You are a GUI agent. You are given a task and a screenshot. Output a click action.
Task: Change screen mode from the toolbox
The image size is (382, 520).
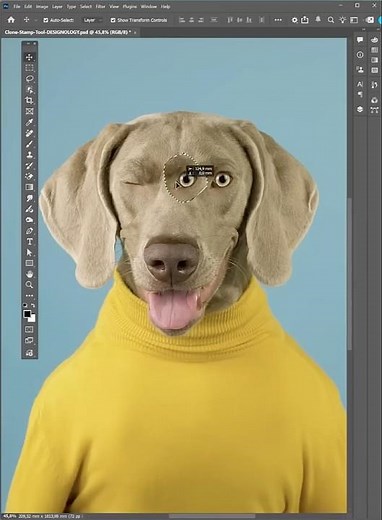tap(29, 340)
